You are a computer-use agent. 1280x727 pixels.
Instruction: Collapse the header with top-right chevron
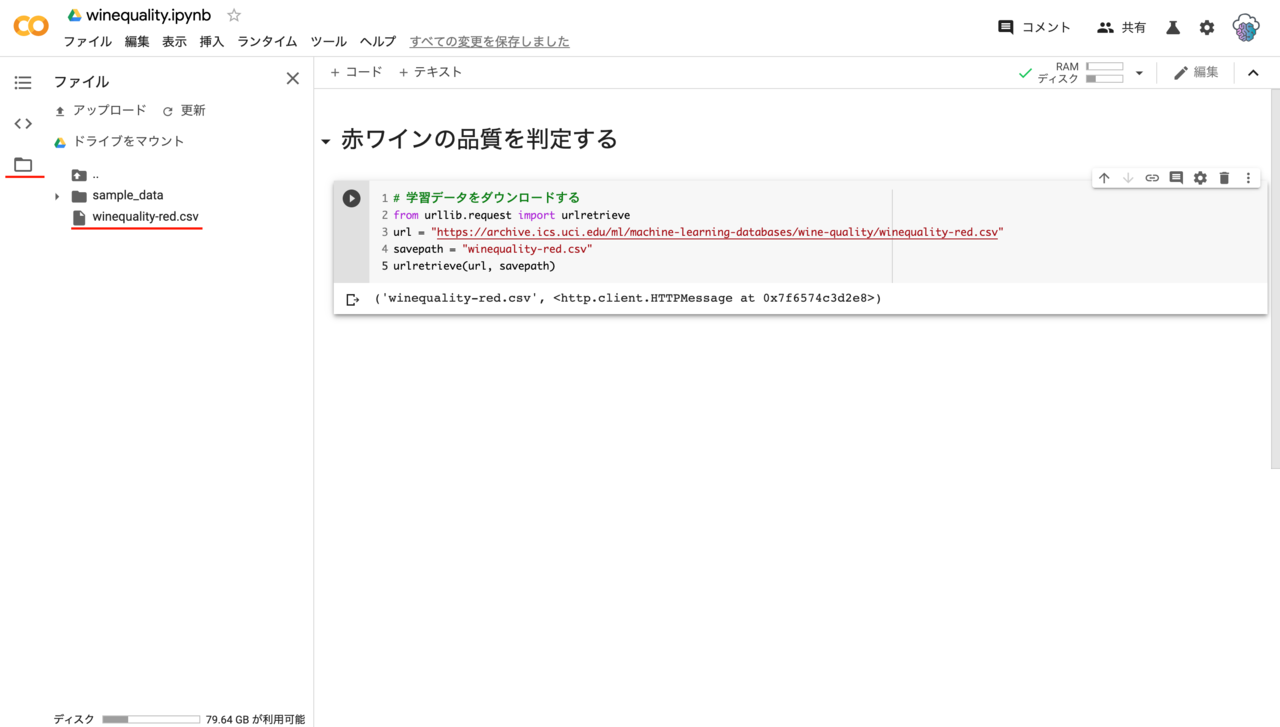(x=1253, y=73)
